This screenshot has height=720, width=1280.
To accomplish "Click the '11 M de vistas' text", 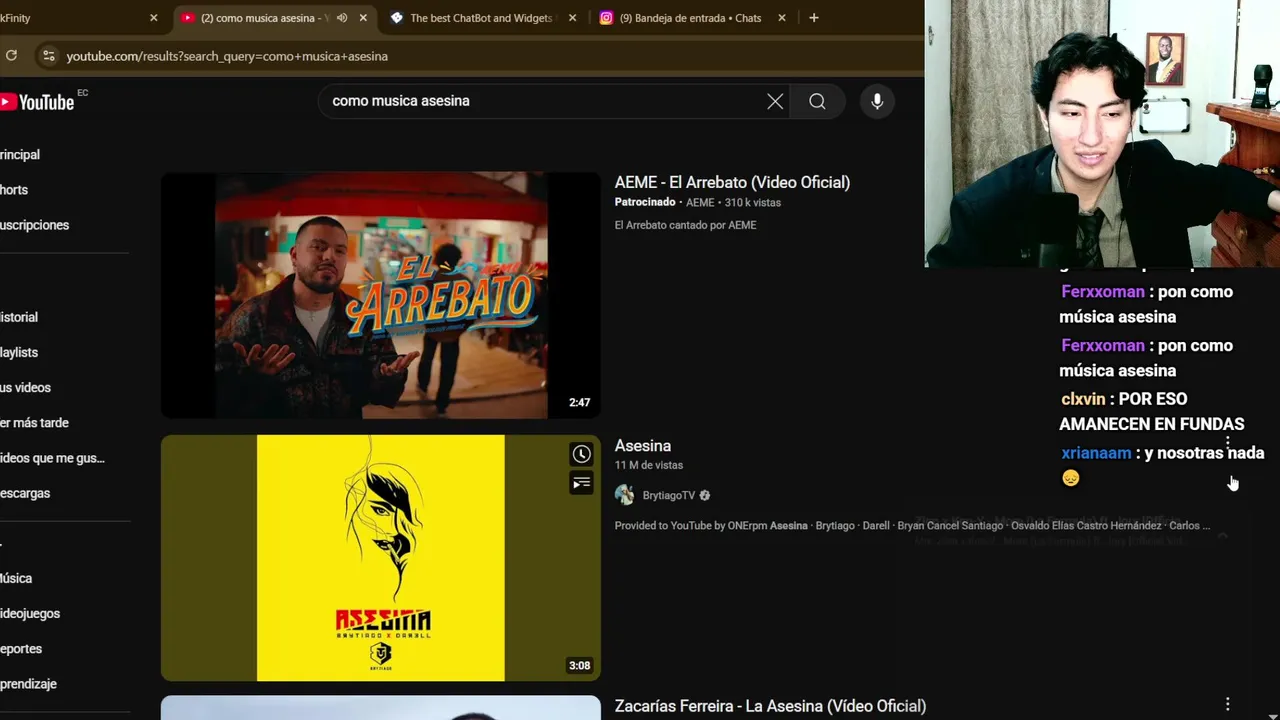I will tap(649, 465).
